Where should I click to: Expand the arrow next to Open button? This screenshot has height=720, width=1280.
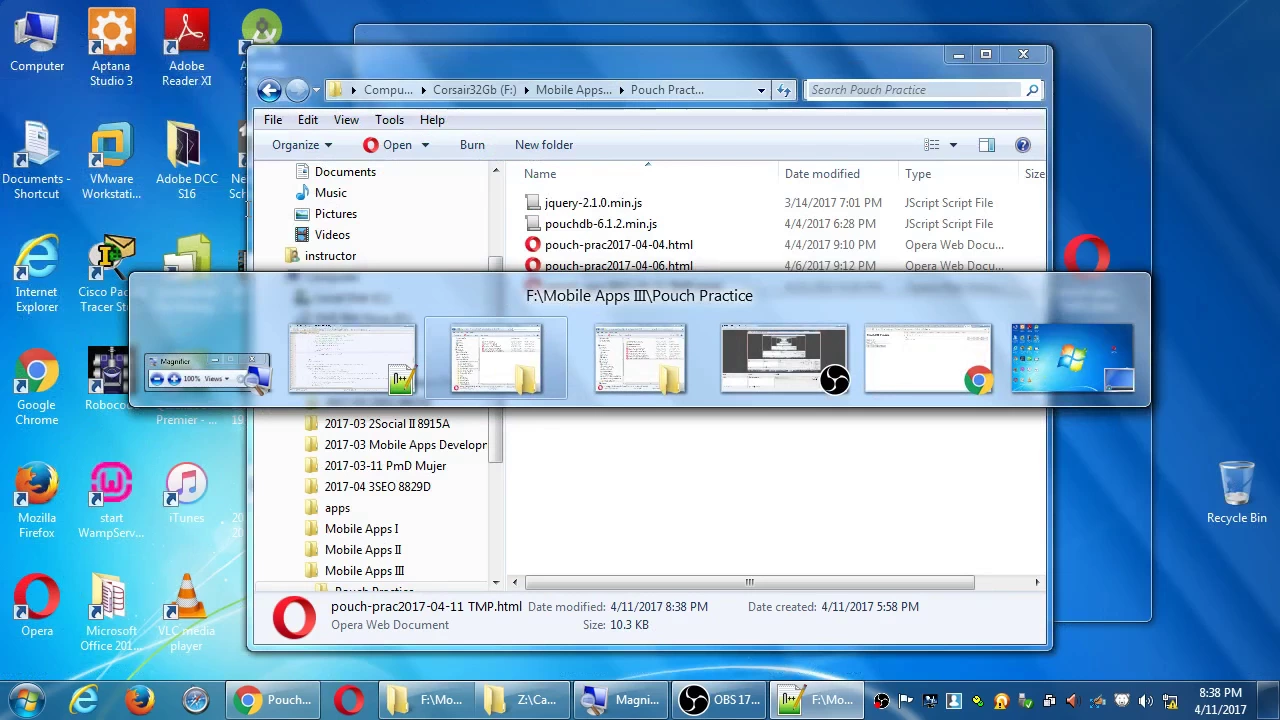pyautogui.click(x=424, y=145)
